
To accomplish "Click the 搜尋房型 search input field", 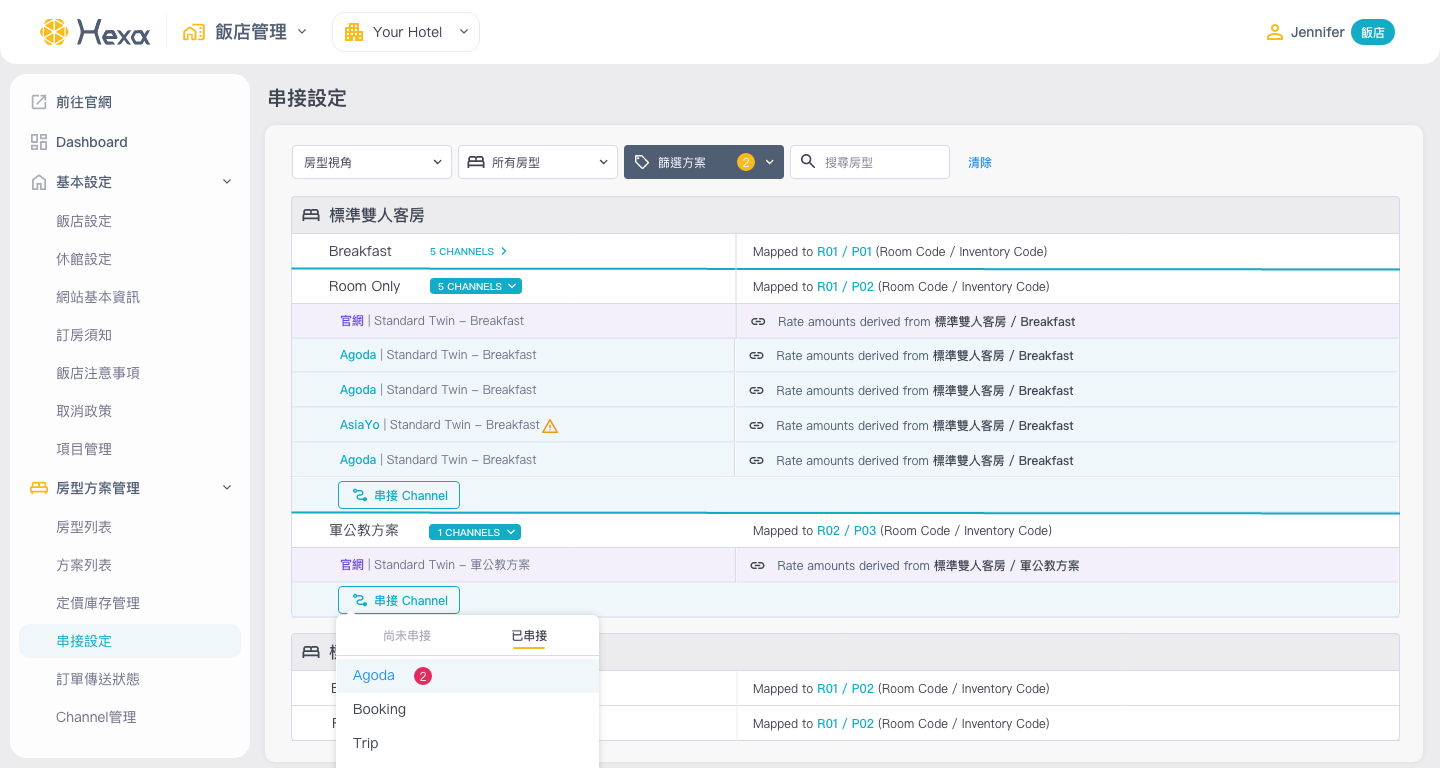I will 880,162.
